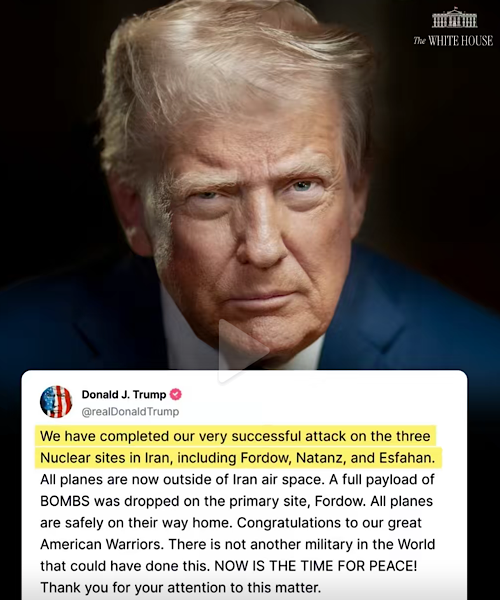The width and height of the screenshot is (500, 600).
Task: Open the flag-themed profile avatar
Action: 56,401
